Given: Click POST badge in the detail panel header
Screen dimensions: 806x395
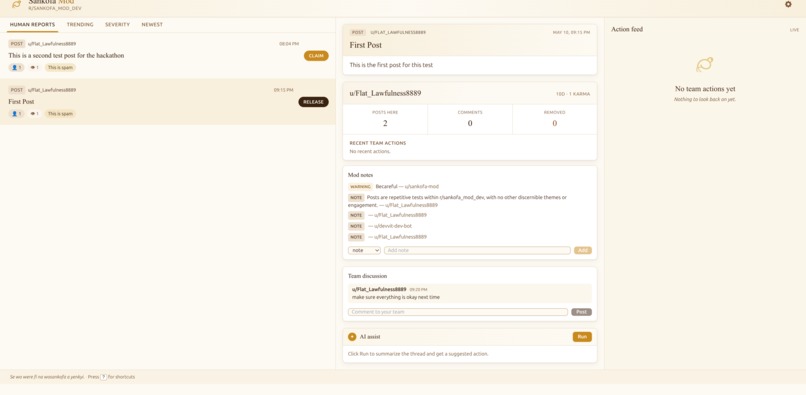Looking at the screenshot, I should tap(358, 32).
